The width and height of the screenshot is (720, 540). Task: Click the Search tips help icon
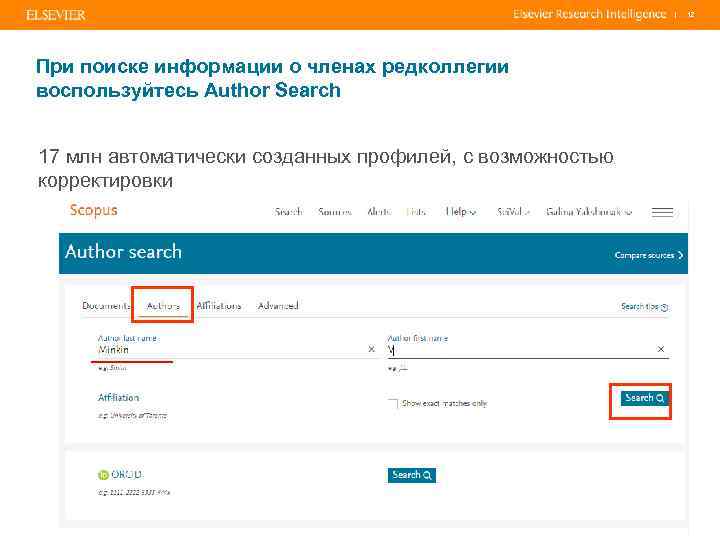pyautogui.click(x=664, y=307)
